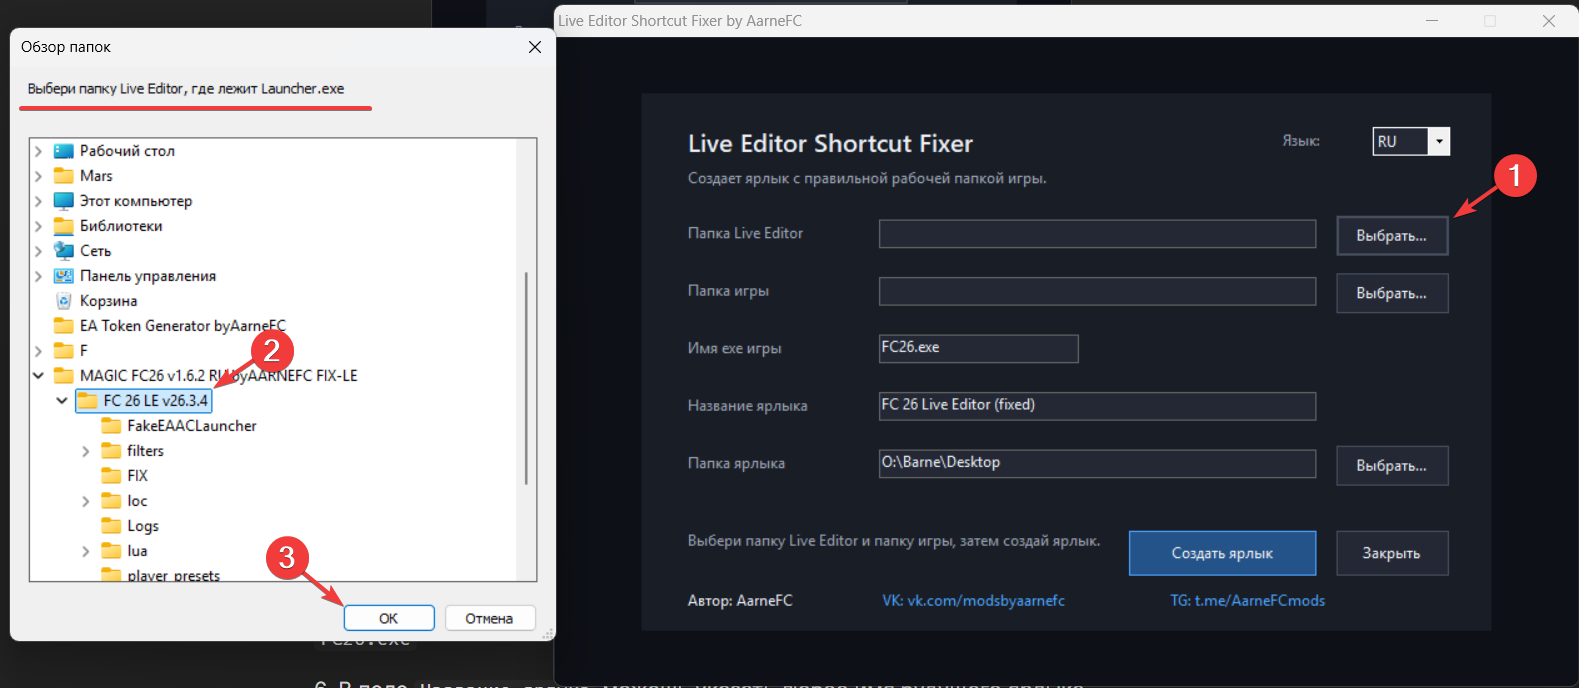Click the Рабочий стол desktop icon

pos(64,151)
